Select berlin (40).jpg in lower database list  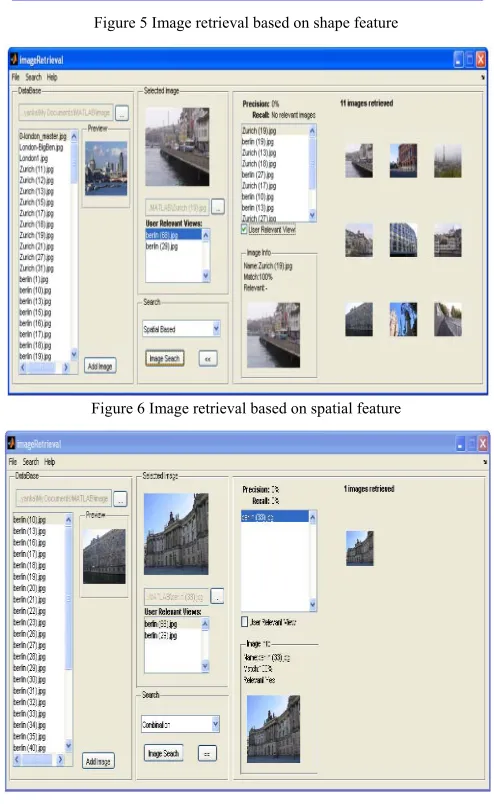(x=30, y=748)
